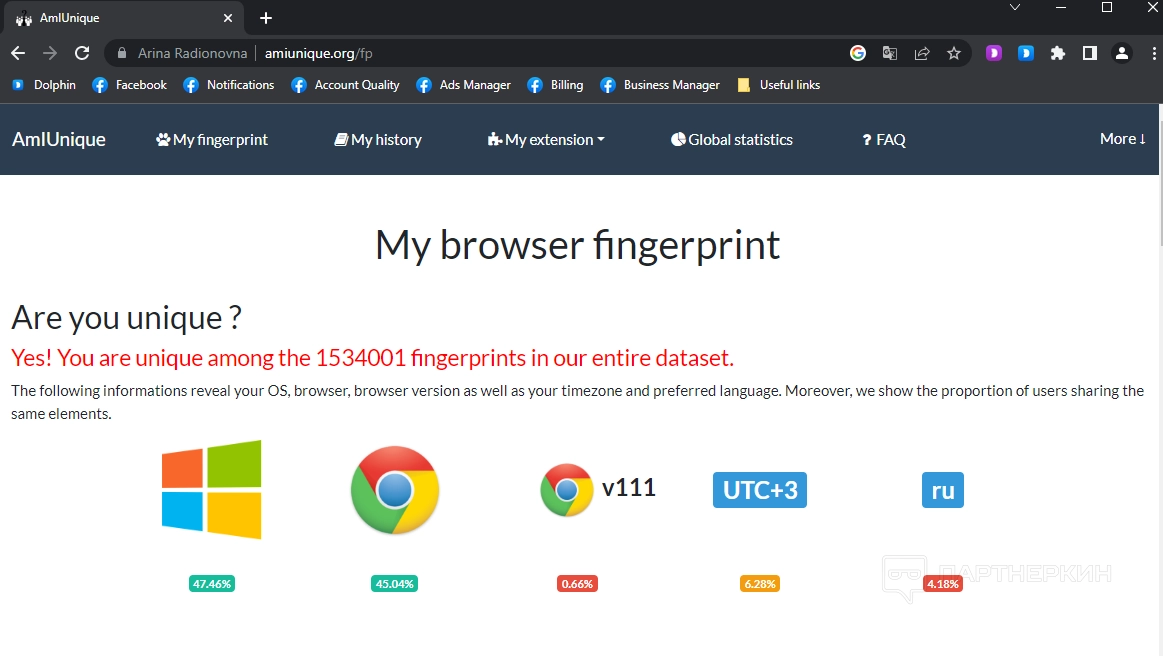The height and width of the screenshot is (656, 1163).
Task: Expand the My extension dropdown menu
Action: click(546, 140)
